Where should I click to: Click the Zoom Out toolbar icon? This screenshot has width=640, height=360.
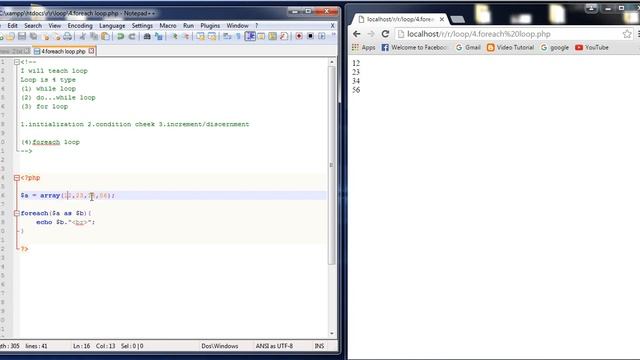click(x=186, y=36)
